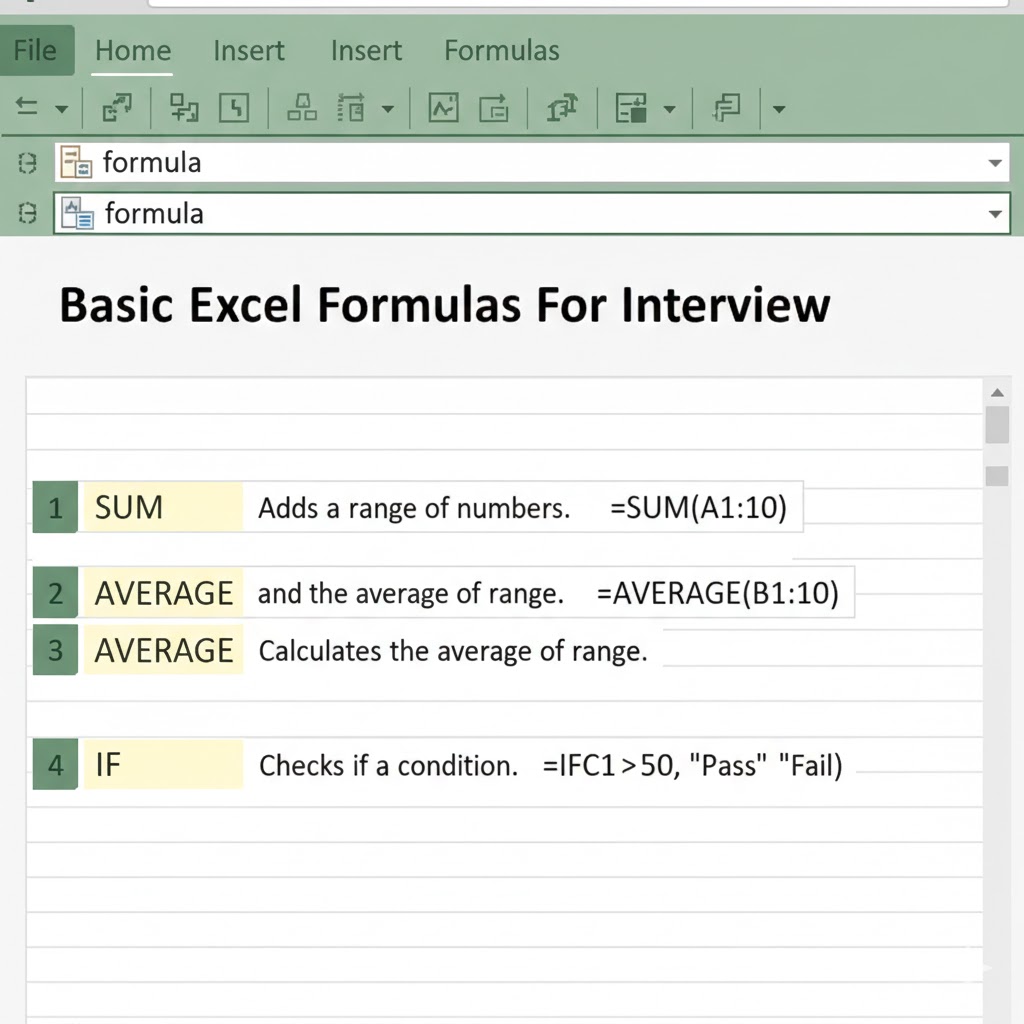
Task: Switch to the Formulas tab
Action: 501,50
